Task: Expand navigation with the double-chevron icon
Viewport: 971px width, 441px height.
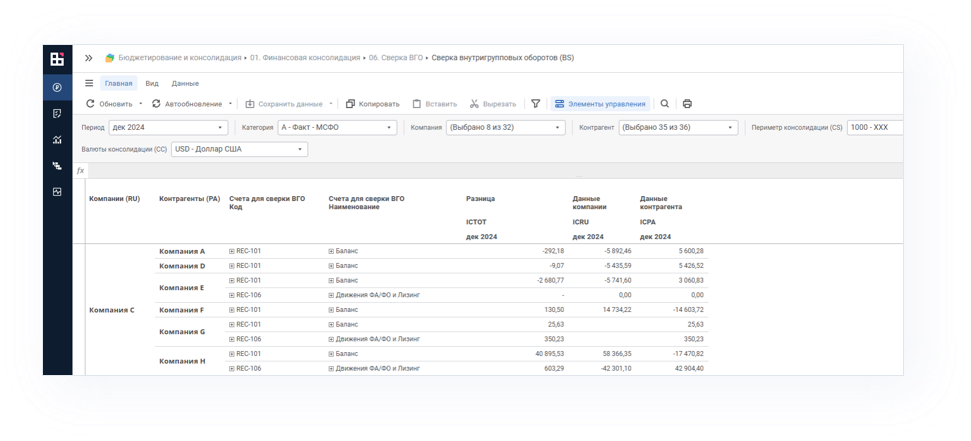Action: [x=89, y=58]
